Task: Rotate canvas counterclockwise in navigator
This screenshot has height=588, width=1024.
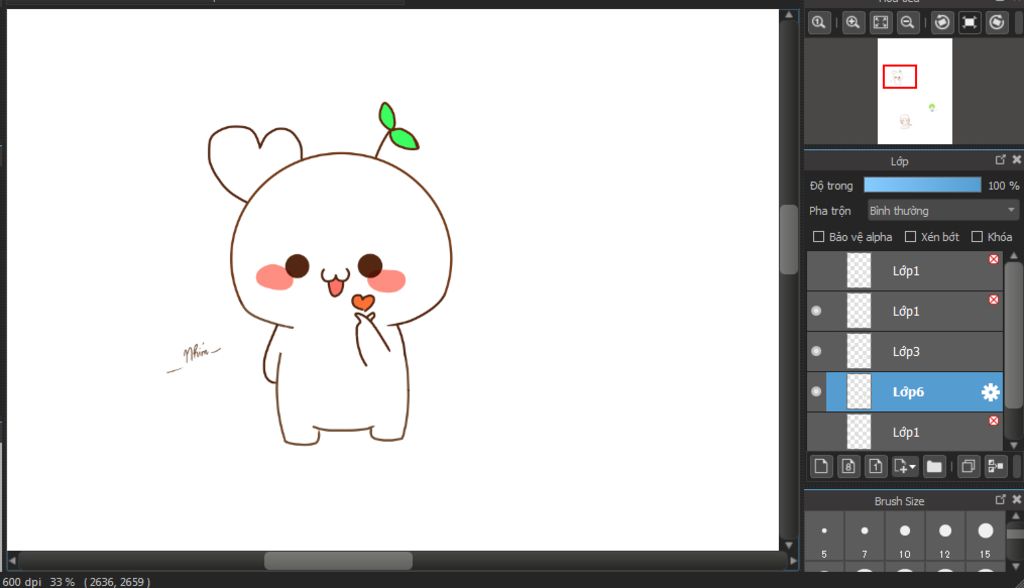Action: [x=942, y=23]
